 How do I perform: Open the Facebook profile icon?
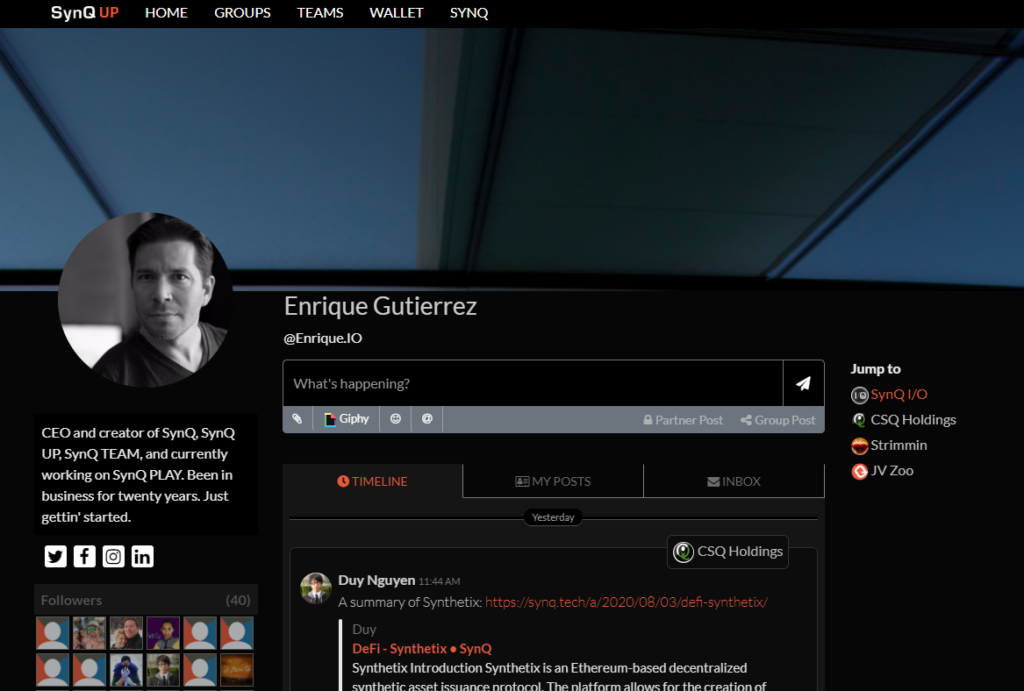[84, 557]
